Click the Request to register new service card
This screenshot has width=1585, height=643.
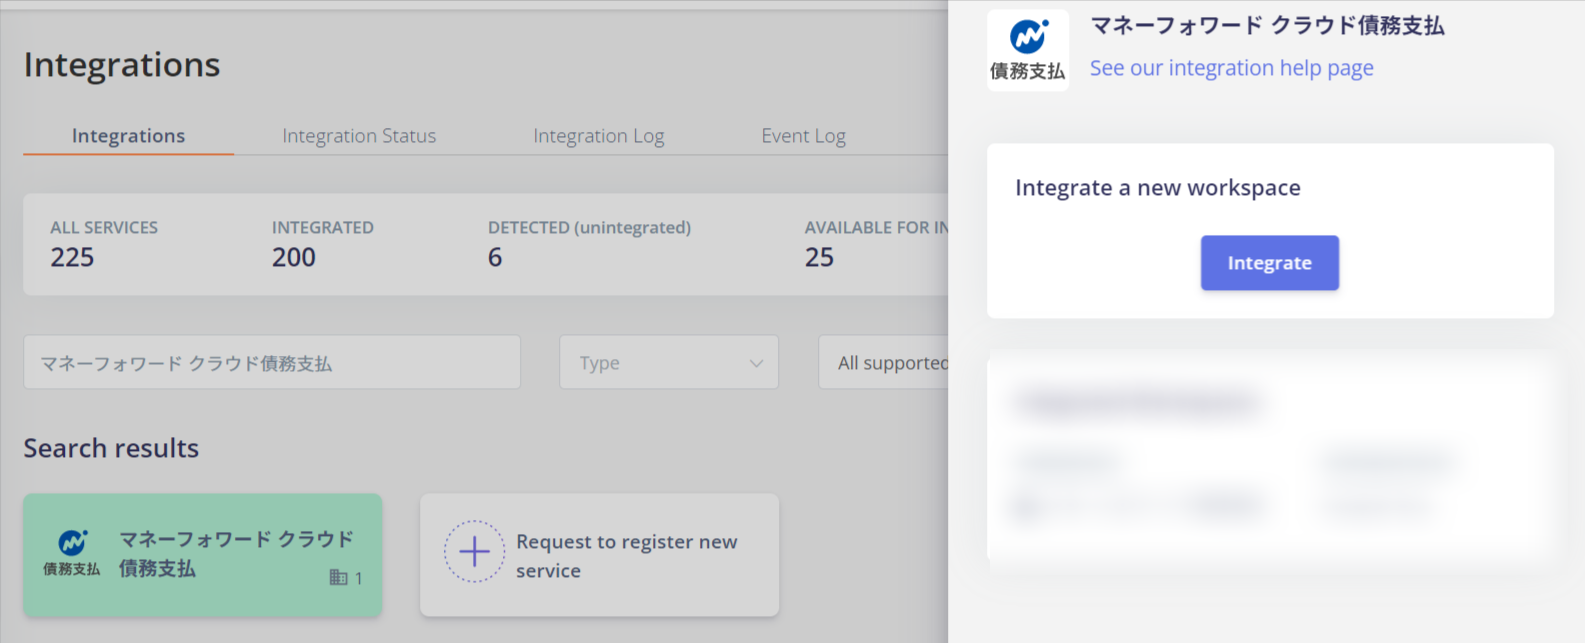(599, 554)
